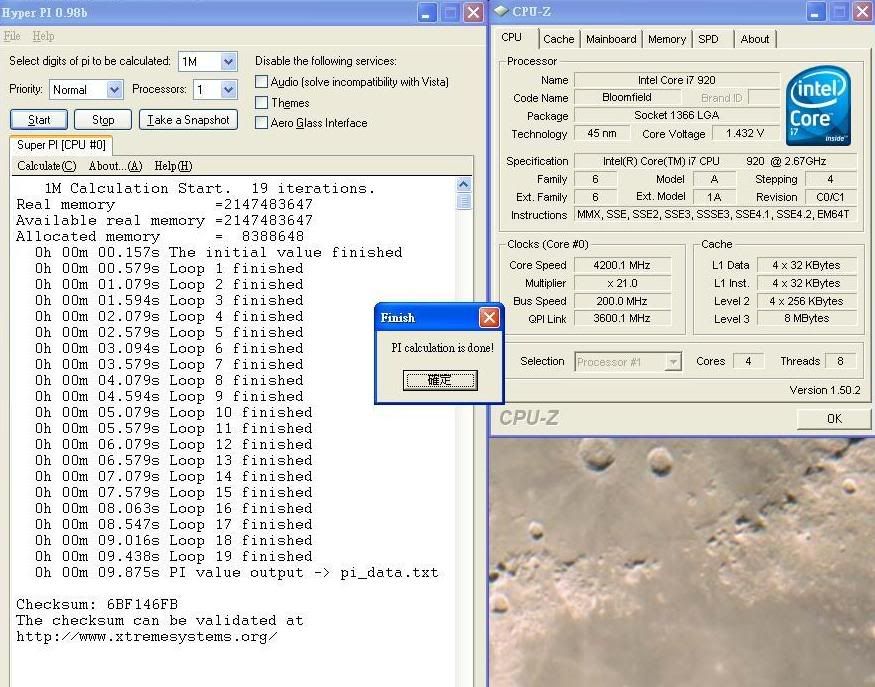Click the Stop button in Hyper PI
The height and width of the screenshot is (687, 875).
(103, 119)
